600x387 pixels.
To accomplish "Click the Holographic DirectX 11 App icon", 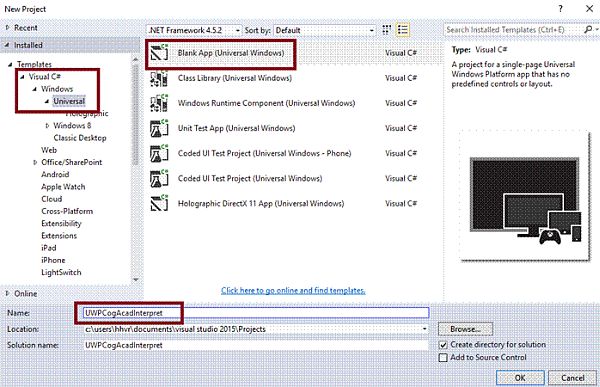I will (159, 204).
